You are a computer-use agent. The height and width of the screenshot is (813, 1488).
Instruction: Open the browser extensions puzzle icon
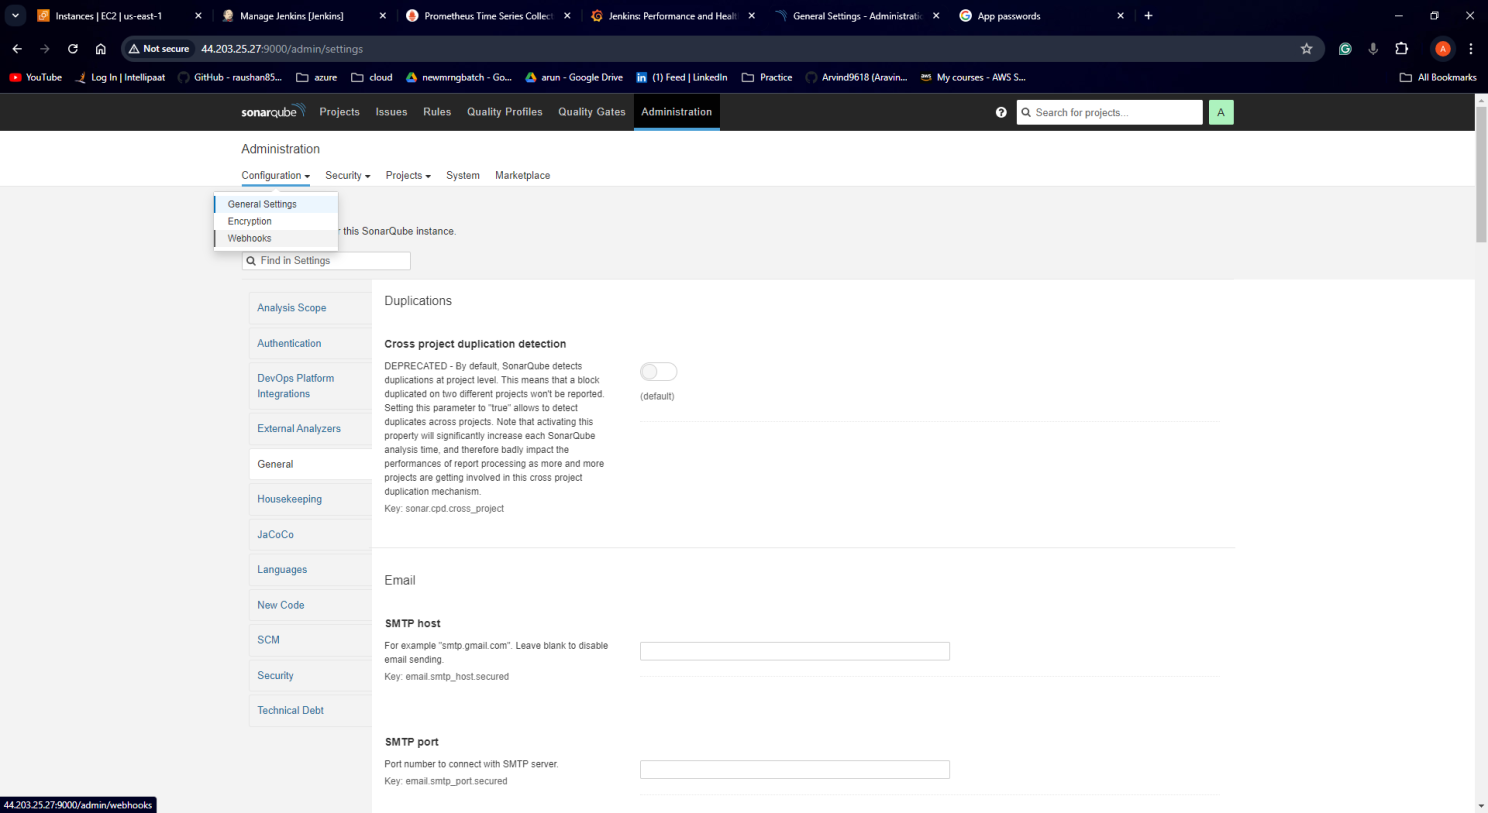pyautogui.click(x=1401, y=49)
